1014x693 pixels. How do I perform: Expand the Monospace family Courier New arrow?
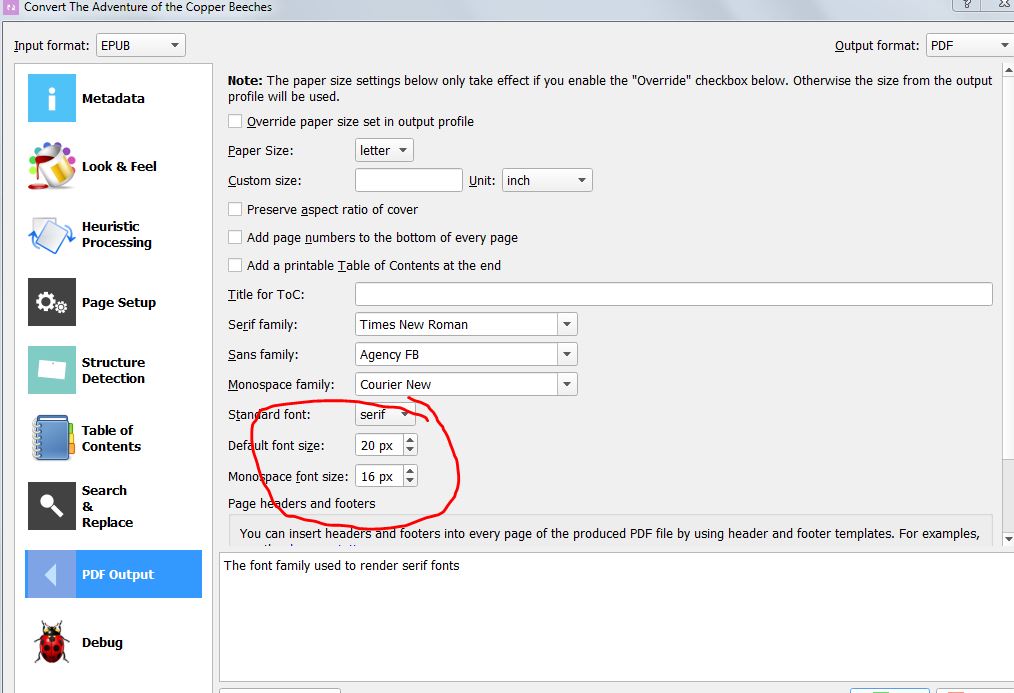tap(567, 384)
